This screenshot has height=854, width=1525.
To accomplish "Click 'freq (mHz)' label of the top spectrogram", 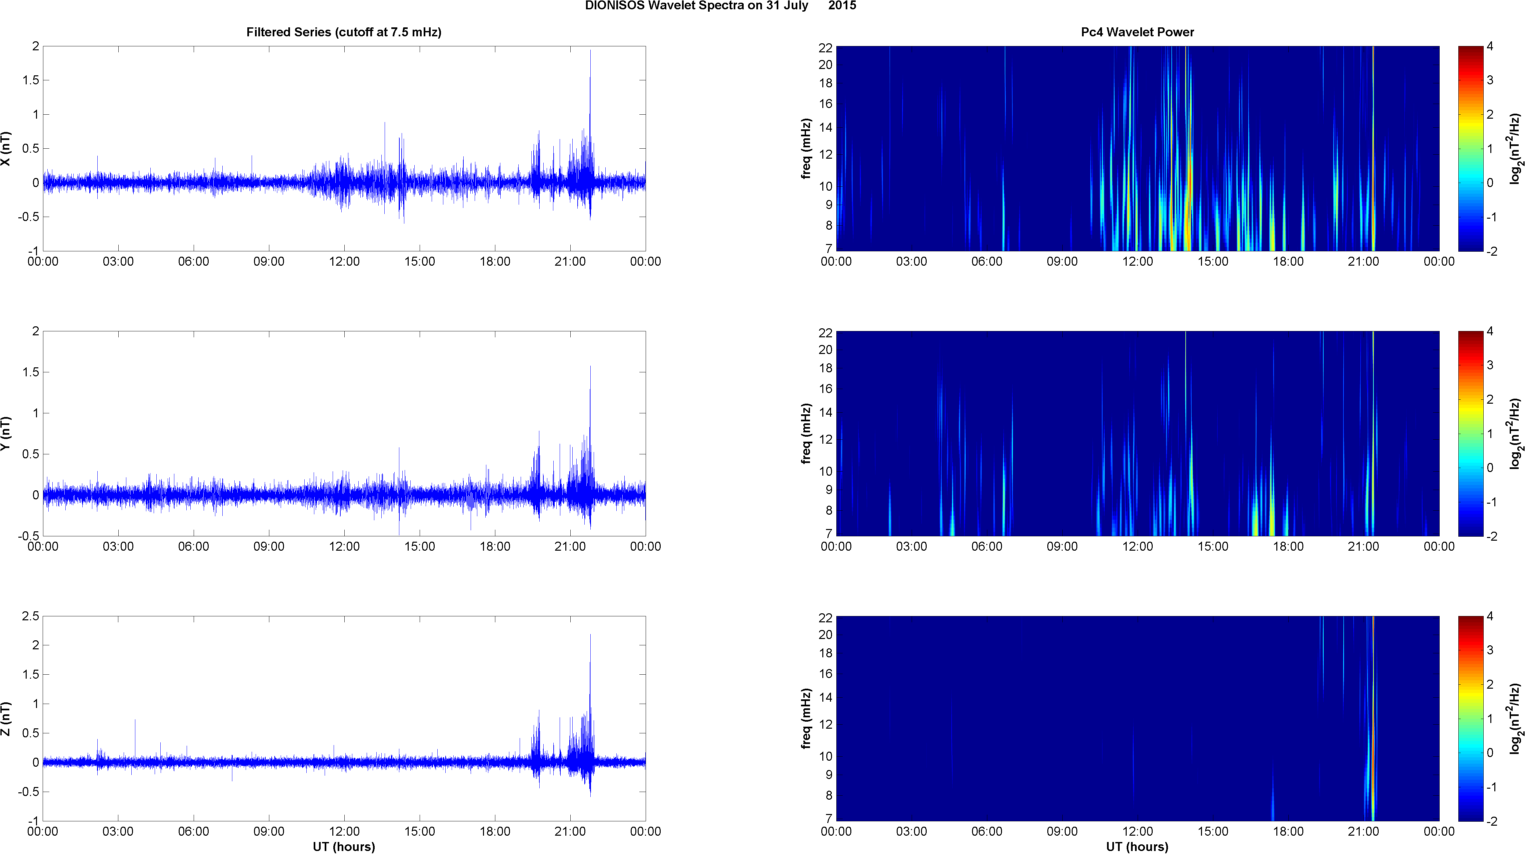I will [x=806, y=148].
